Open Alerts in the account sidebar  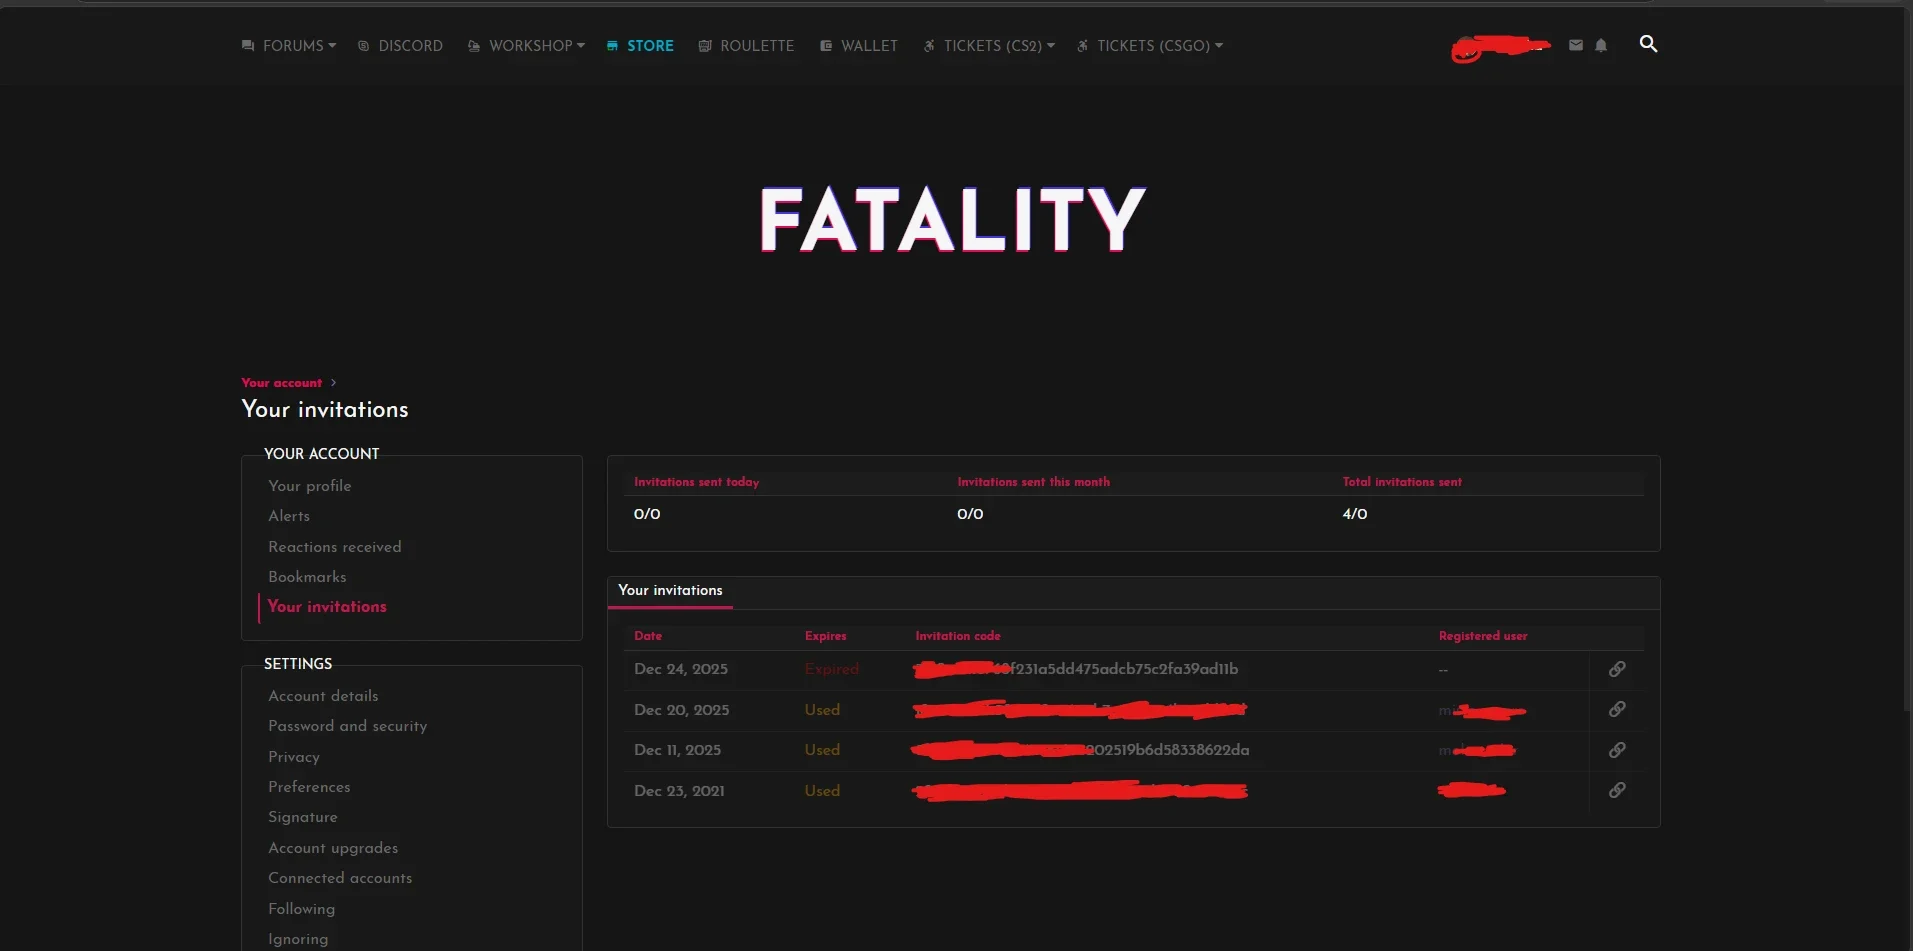289,516
